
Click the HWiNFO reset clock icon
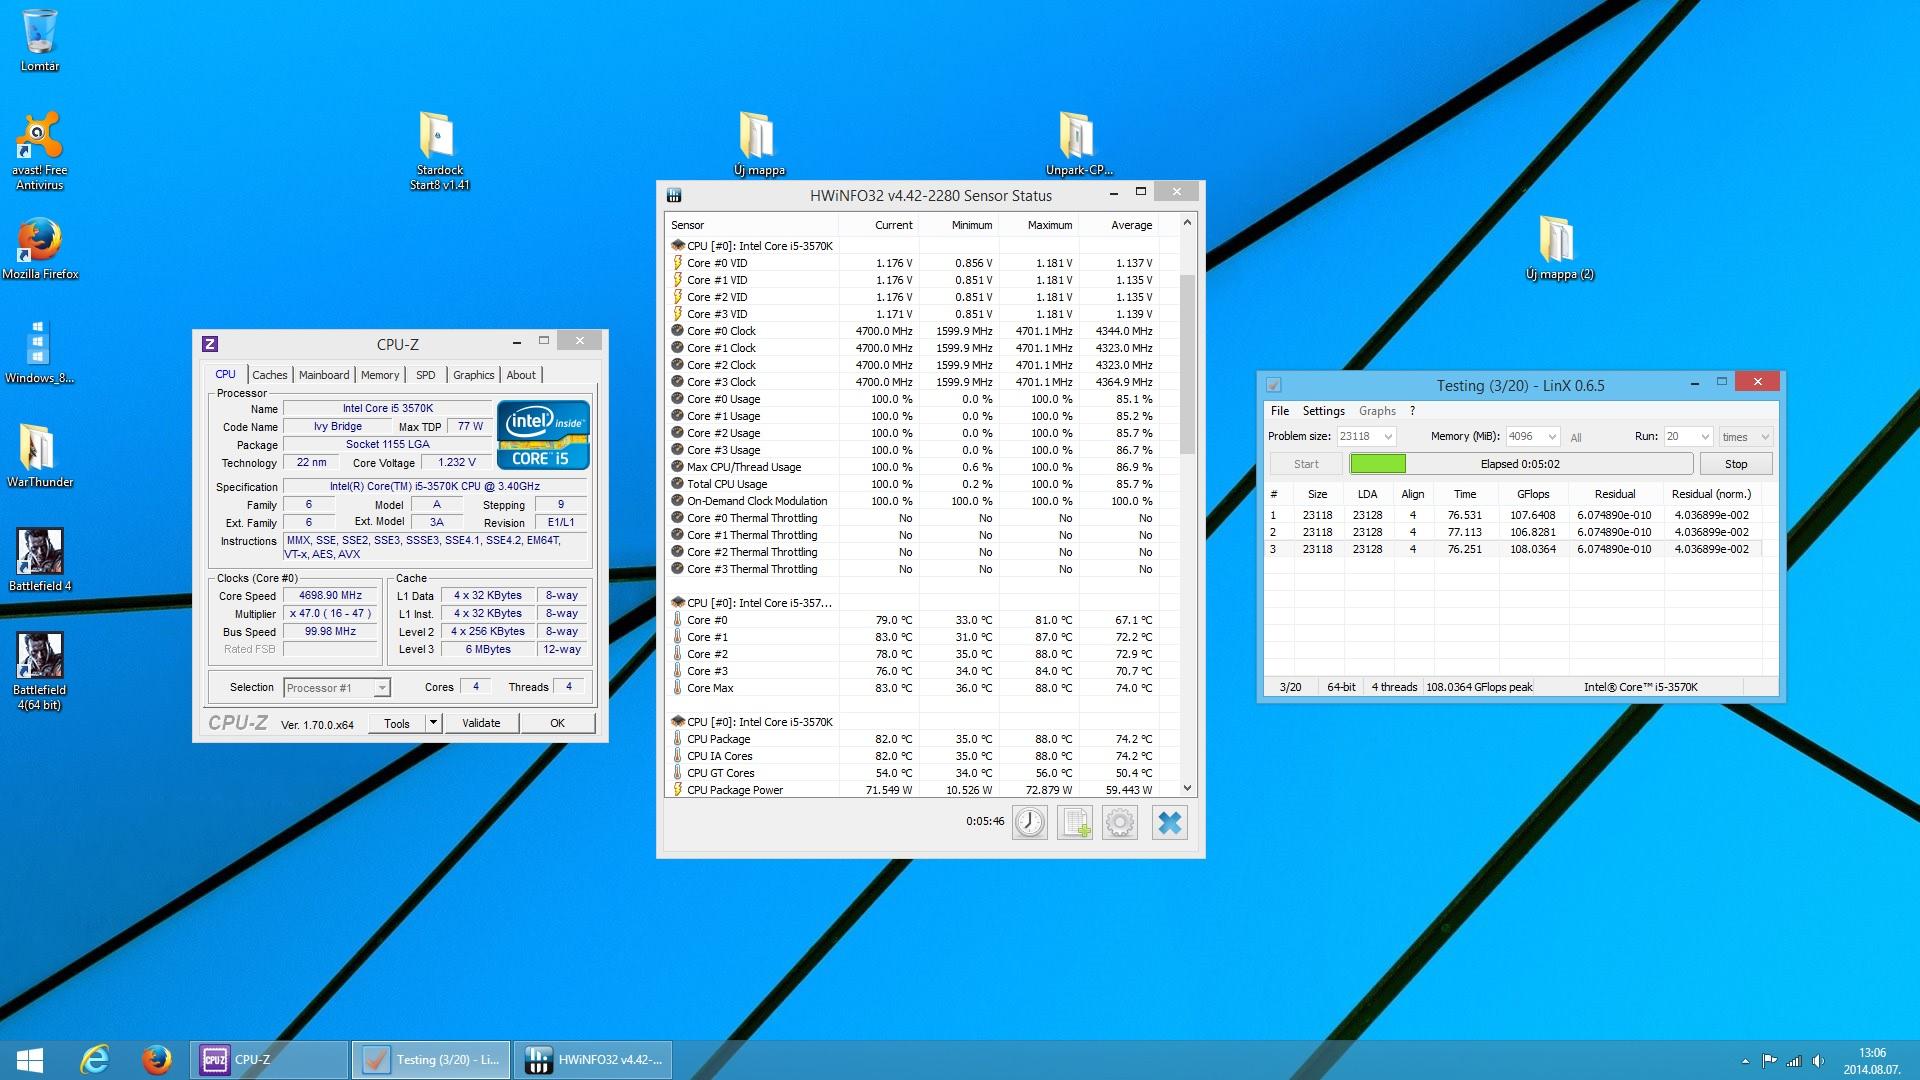coord(1029,822)
